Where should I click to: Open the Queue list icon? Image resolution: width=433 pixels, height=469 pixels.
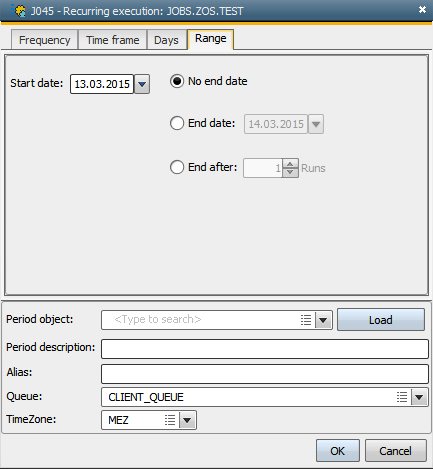click(402, 397)
